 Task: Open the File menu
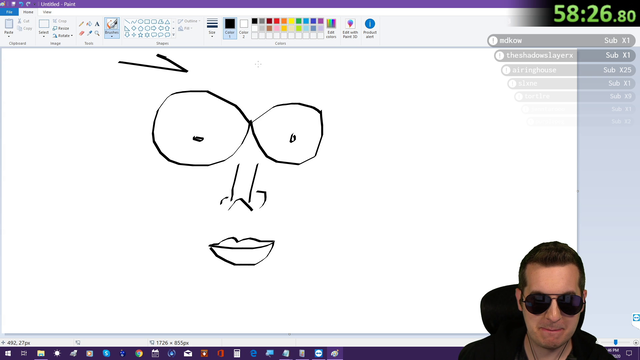[9, 12]
